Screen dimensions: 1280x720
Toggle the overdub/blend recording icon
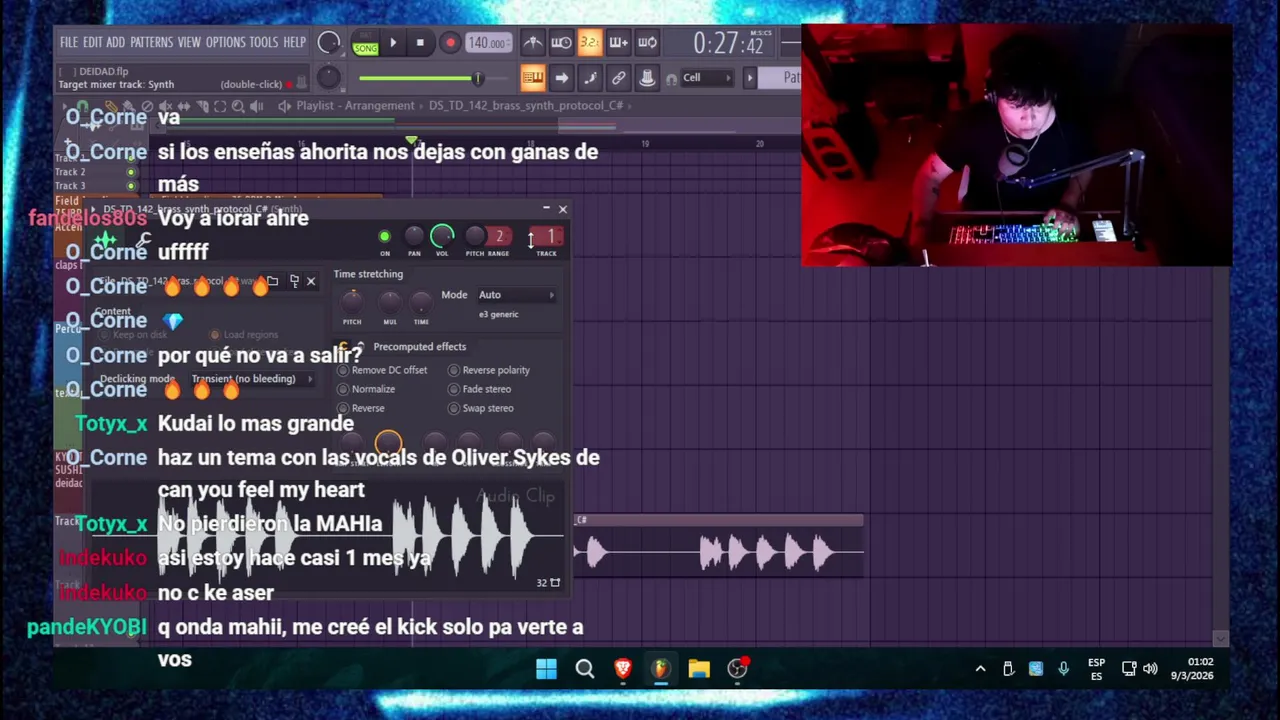(618, 42)
